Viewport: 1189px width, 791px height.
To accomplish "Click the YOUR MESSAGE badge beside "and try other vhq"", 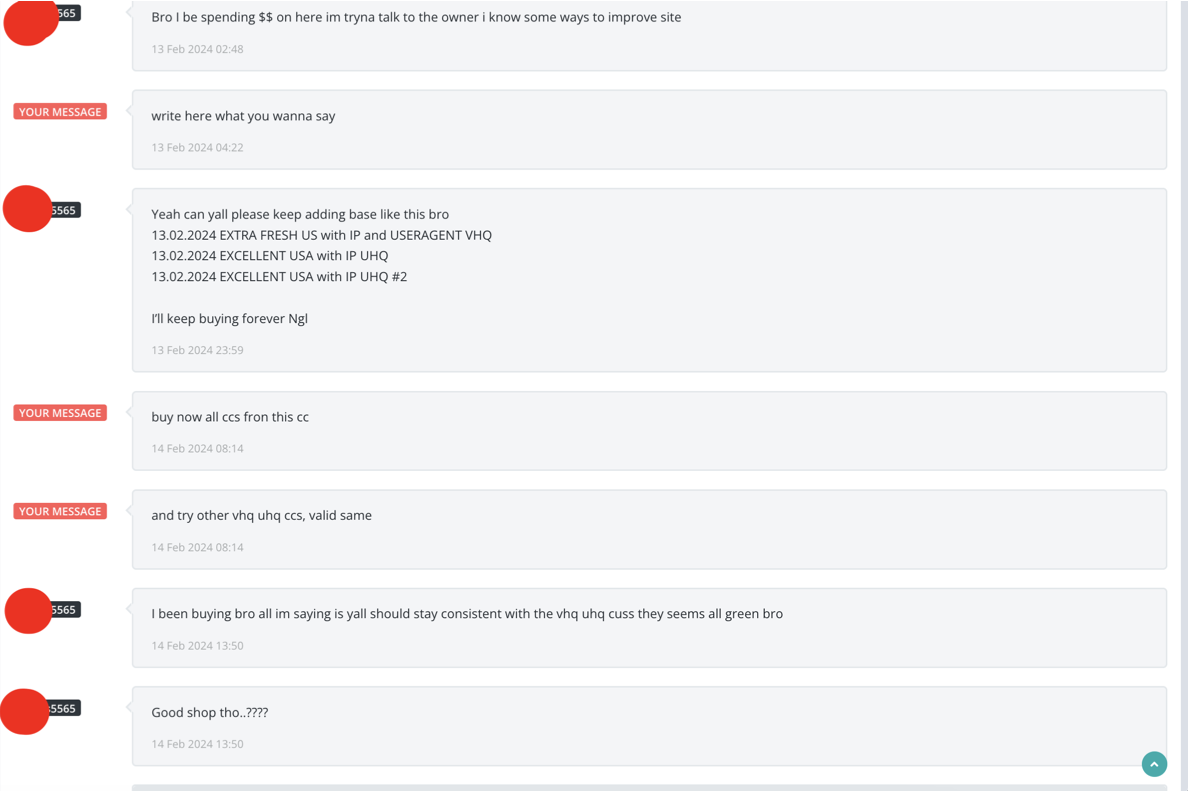I will (60, 511).
